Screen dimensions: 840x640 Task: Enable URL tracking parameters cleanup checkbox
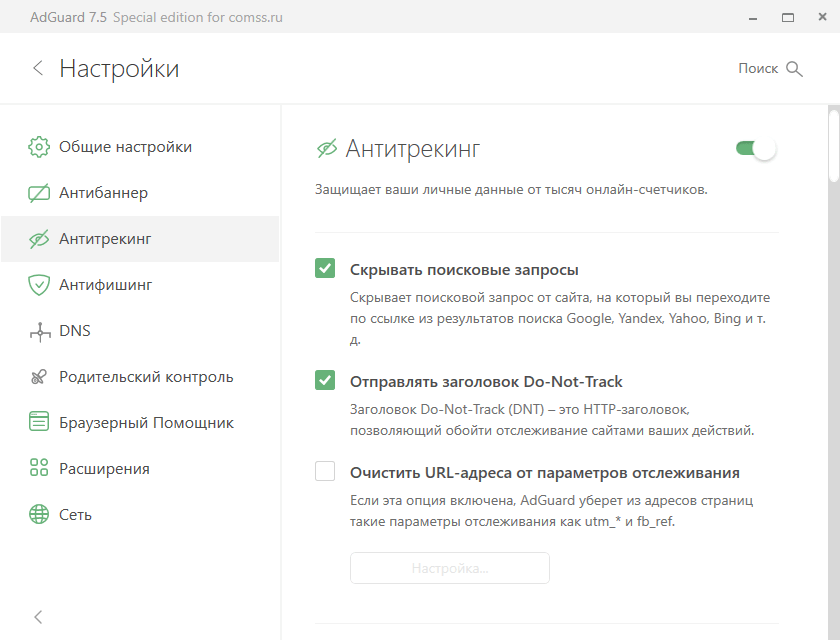click(x=325, y=472)
